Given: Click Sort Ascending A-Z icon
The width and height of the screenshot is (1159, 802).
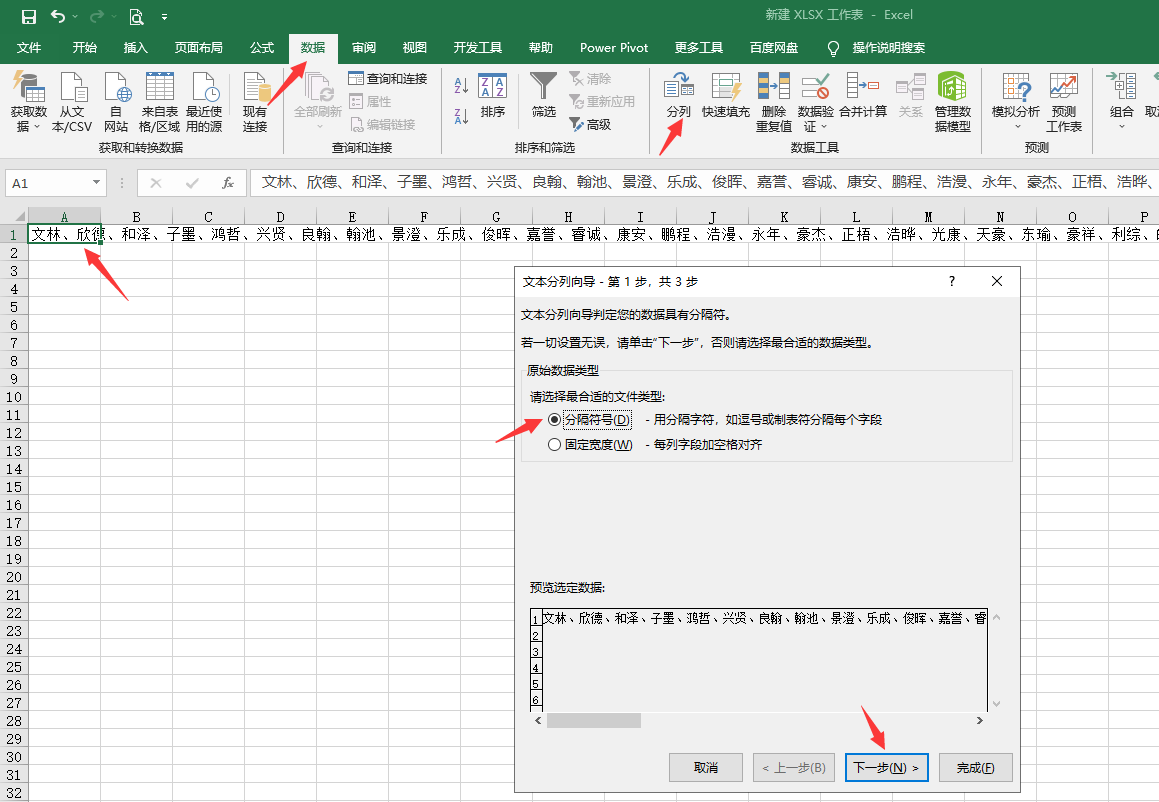Looking at the screenshot, I should 461,85.
